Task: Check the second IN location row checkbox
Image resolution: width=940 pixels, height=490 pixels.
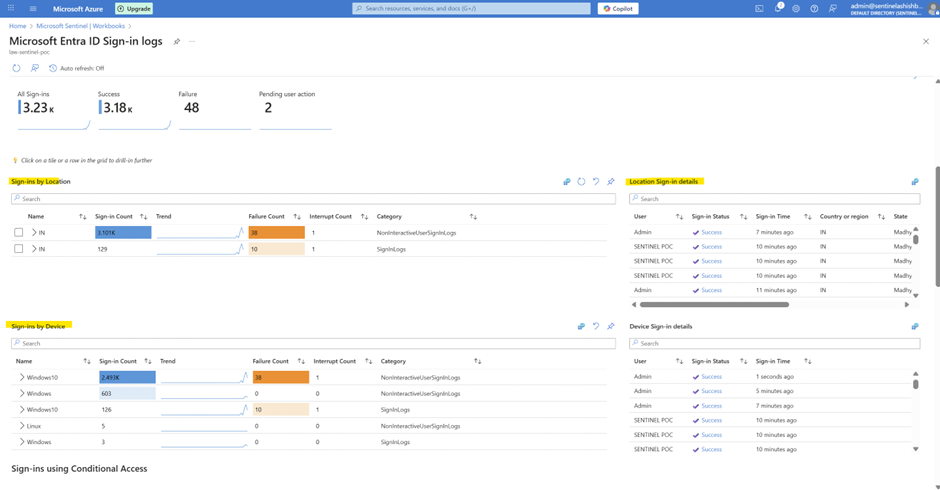Action: tap(19, 249)
